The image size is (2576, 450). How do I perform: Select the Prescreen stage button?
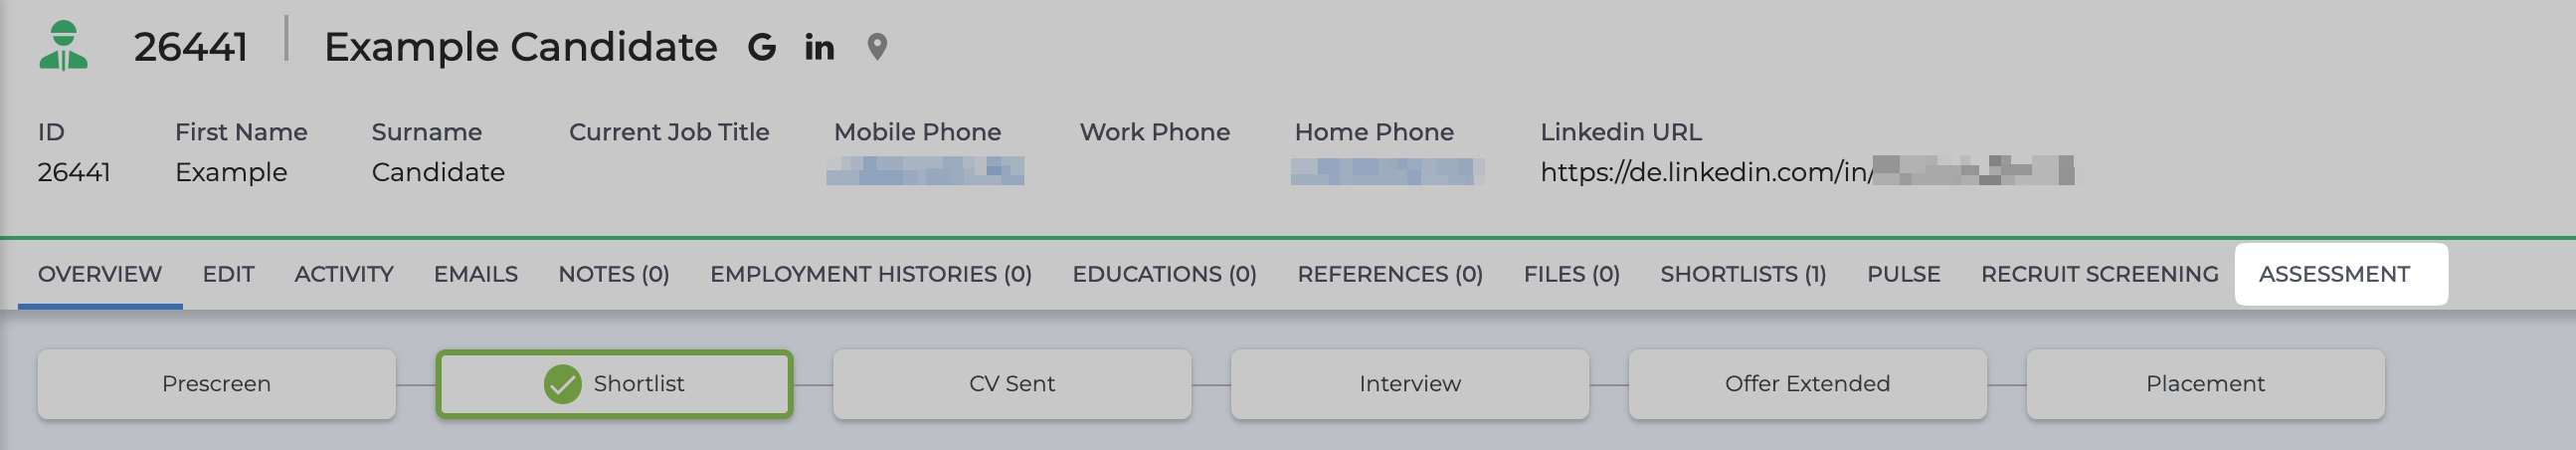pos(216,384)
